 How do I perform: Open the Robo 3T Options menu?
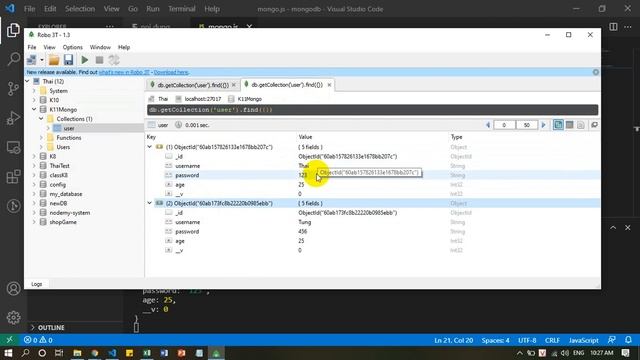click(73, 47)
